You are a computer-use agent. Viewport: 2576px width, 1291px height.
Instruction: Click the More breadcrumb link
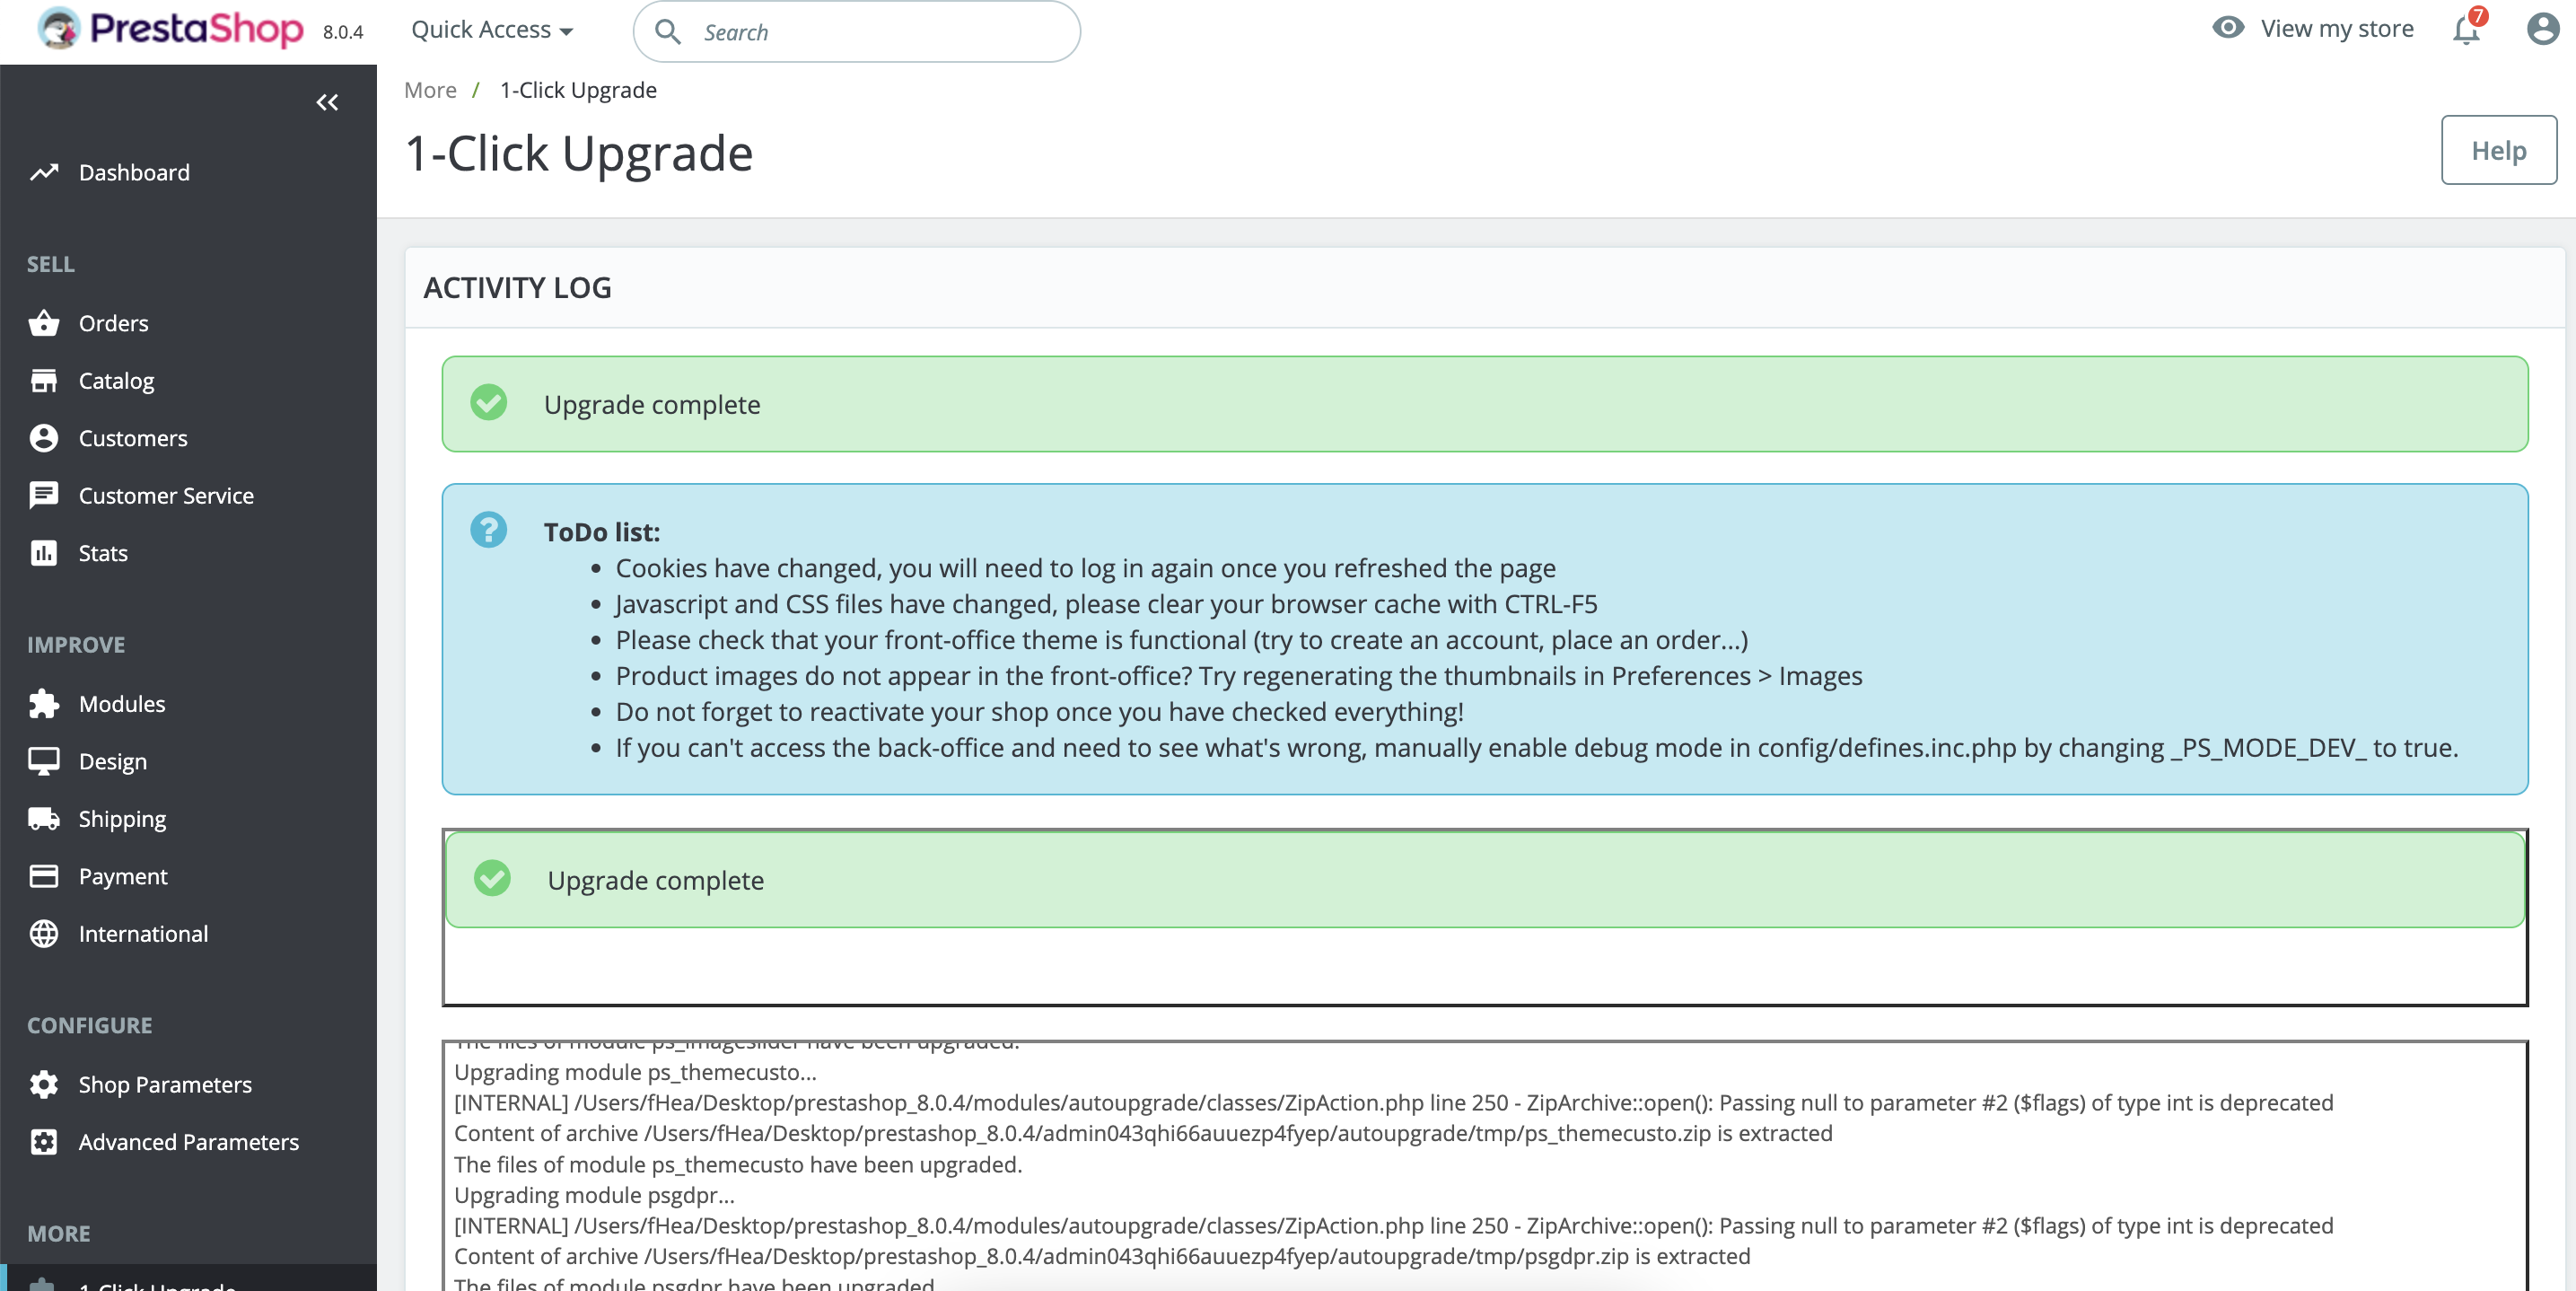(429, 89)
